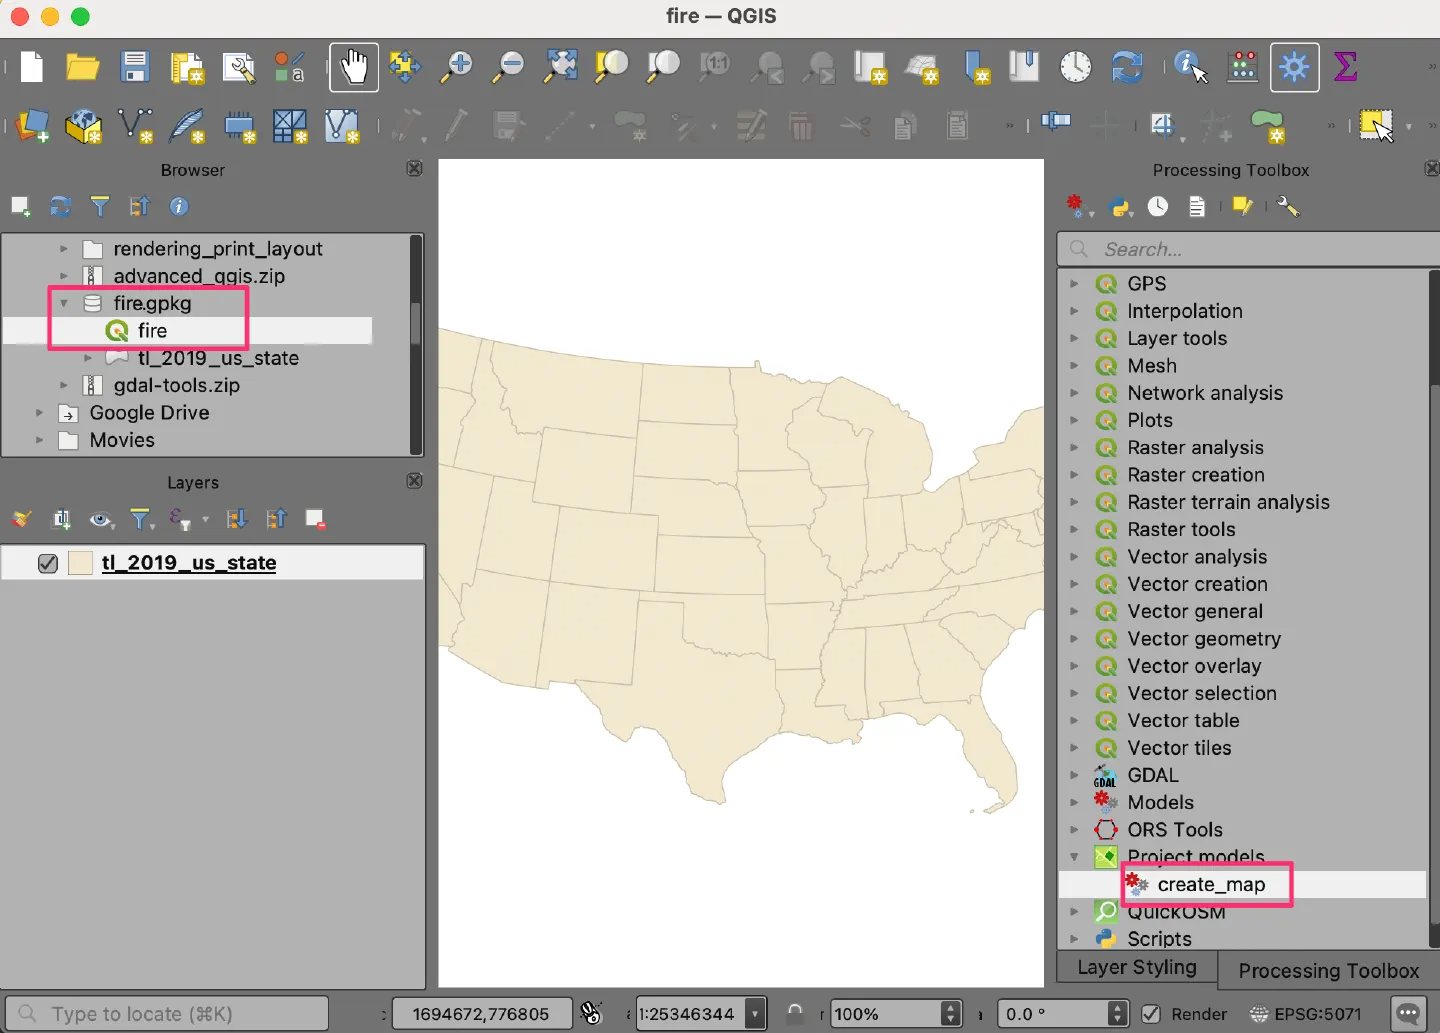Open the map scale dropdown

coord(755,1014)
